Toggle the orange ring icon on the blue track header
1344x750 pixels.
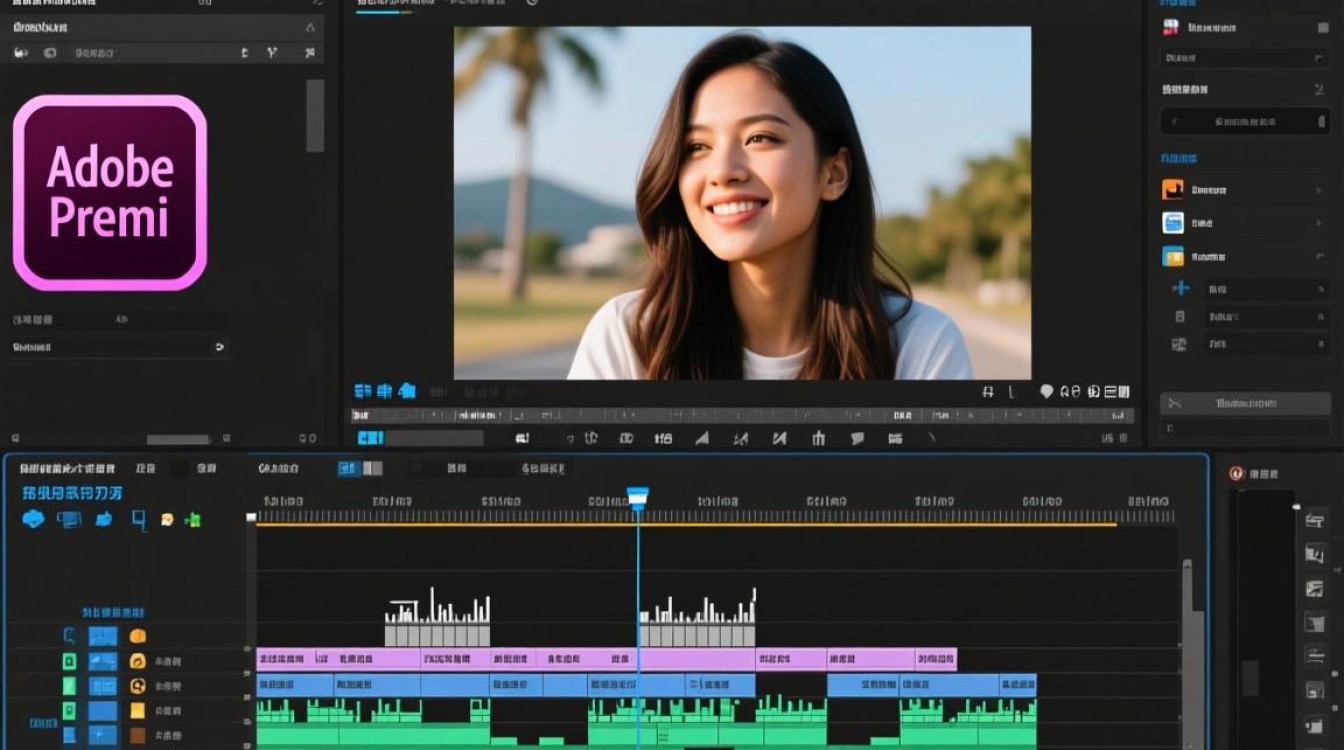pos(138,686)
